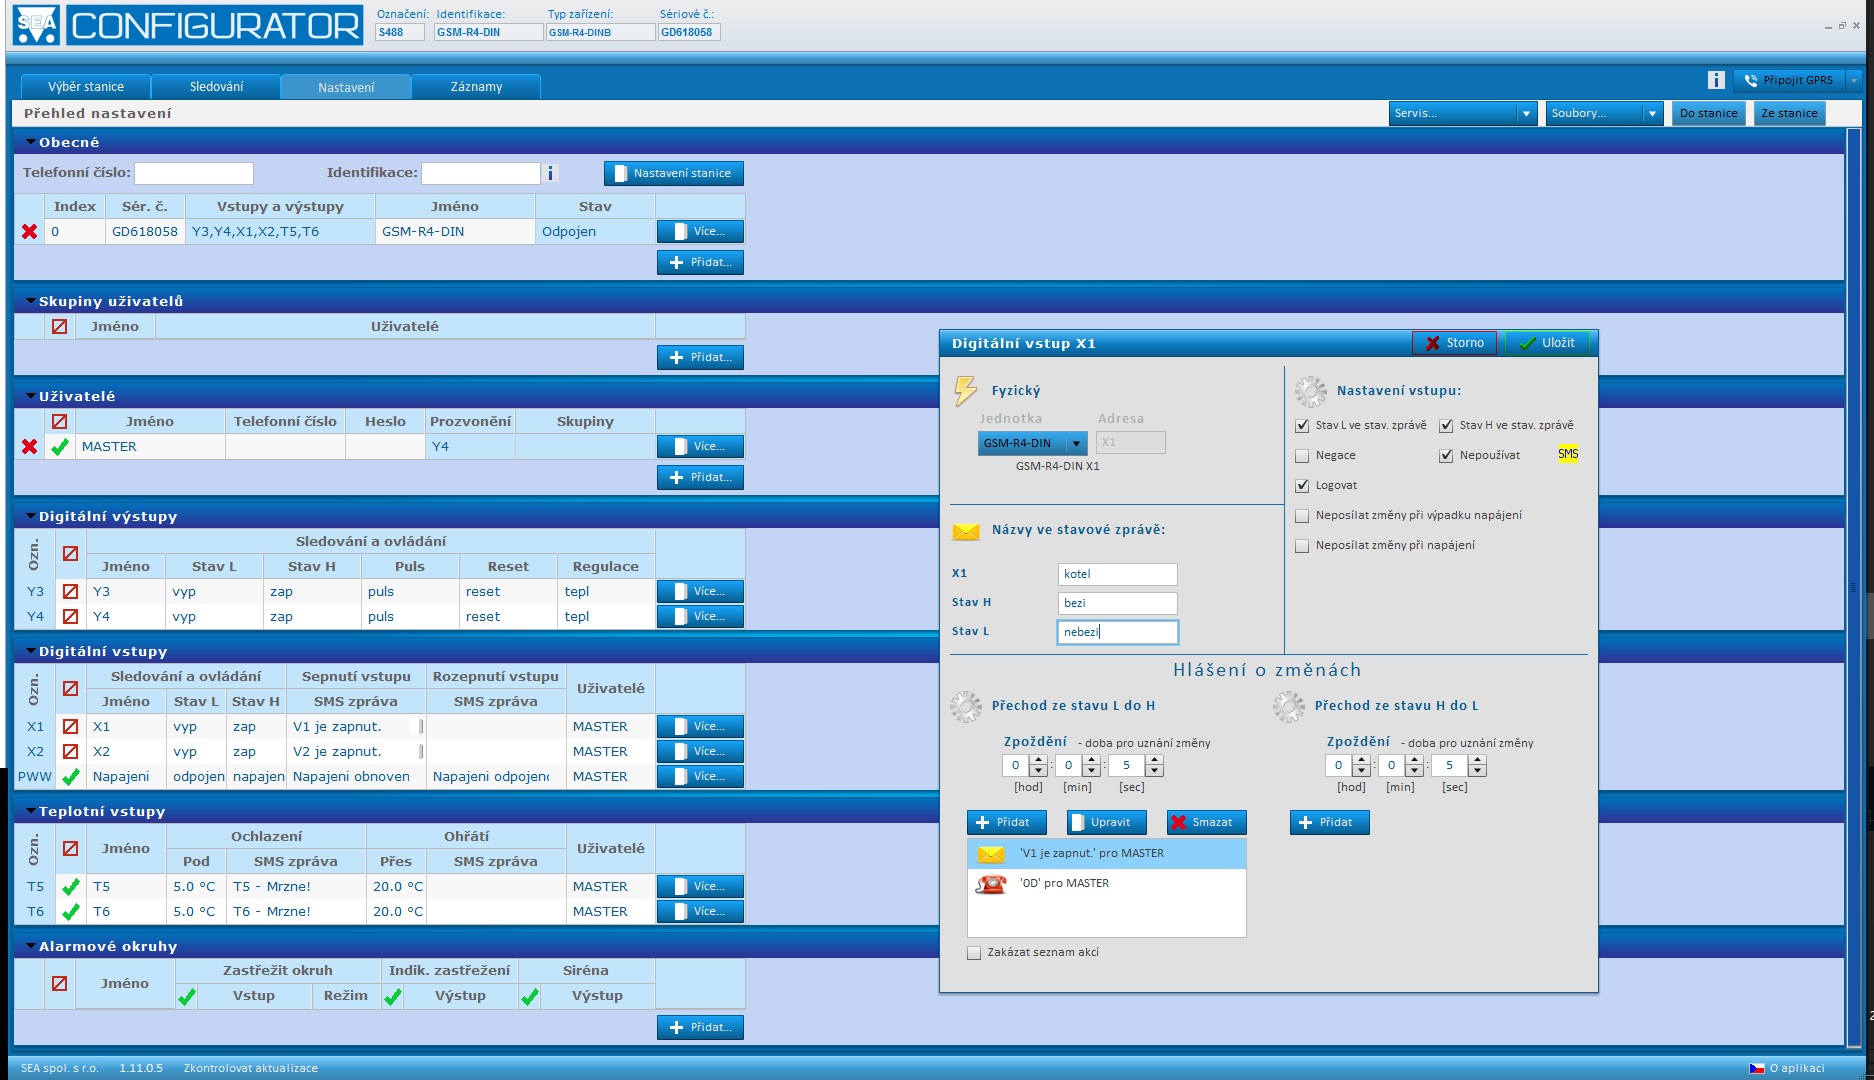Click the info icon beside Připojit GPRS
Screen dimensions: 1874x1080
click(x=1715, y=81)
